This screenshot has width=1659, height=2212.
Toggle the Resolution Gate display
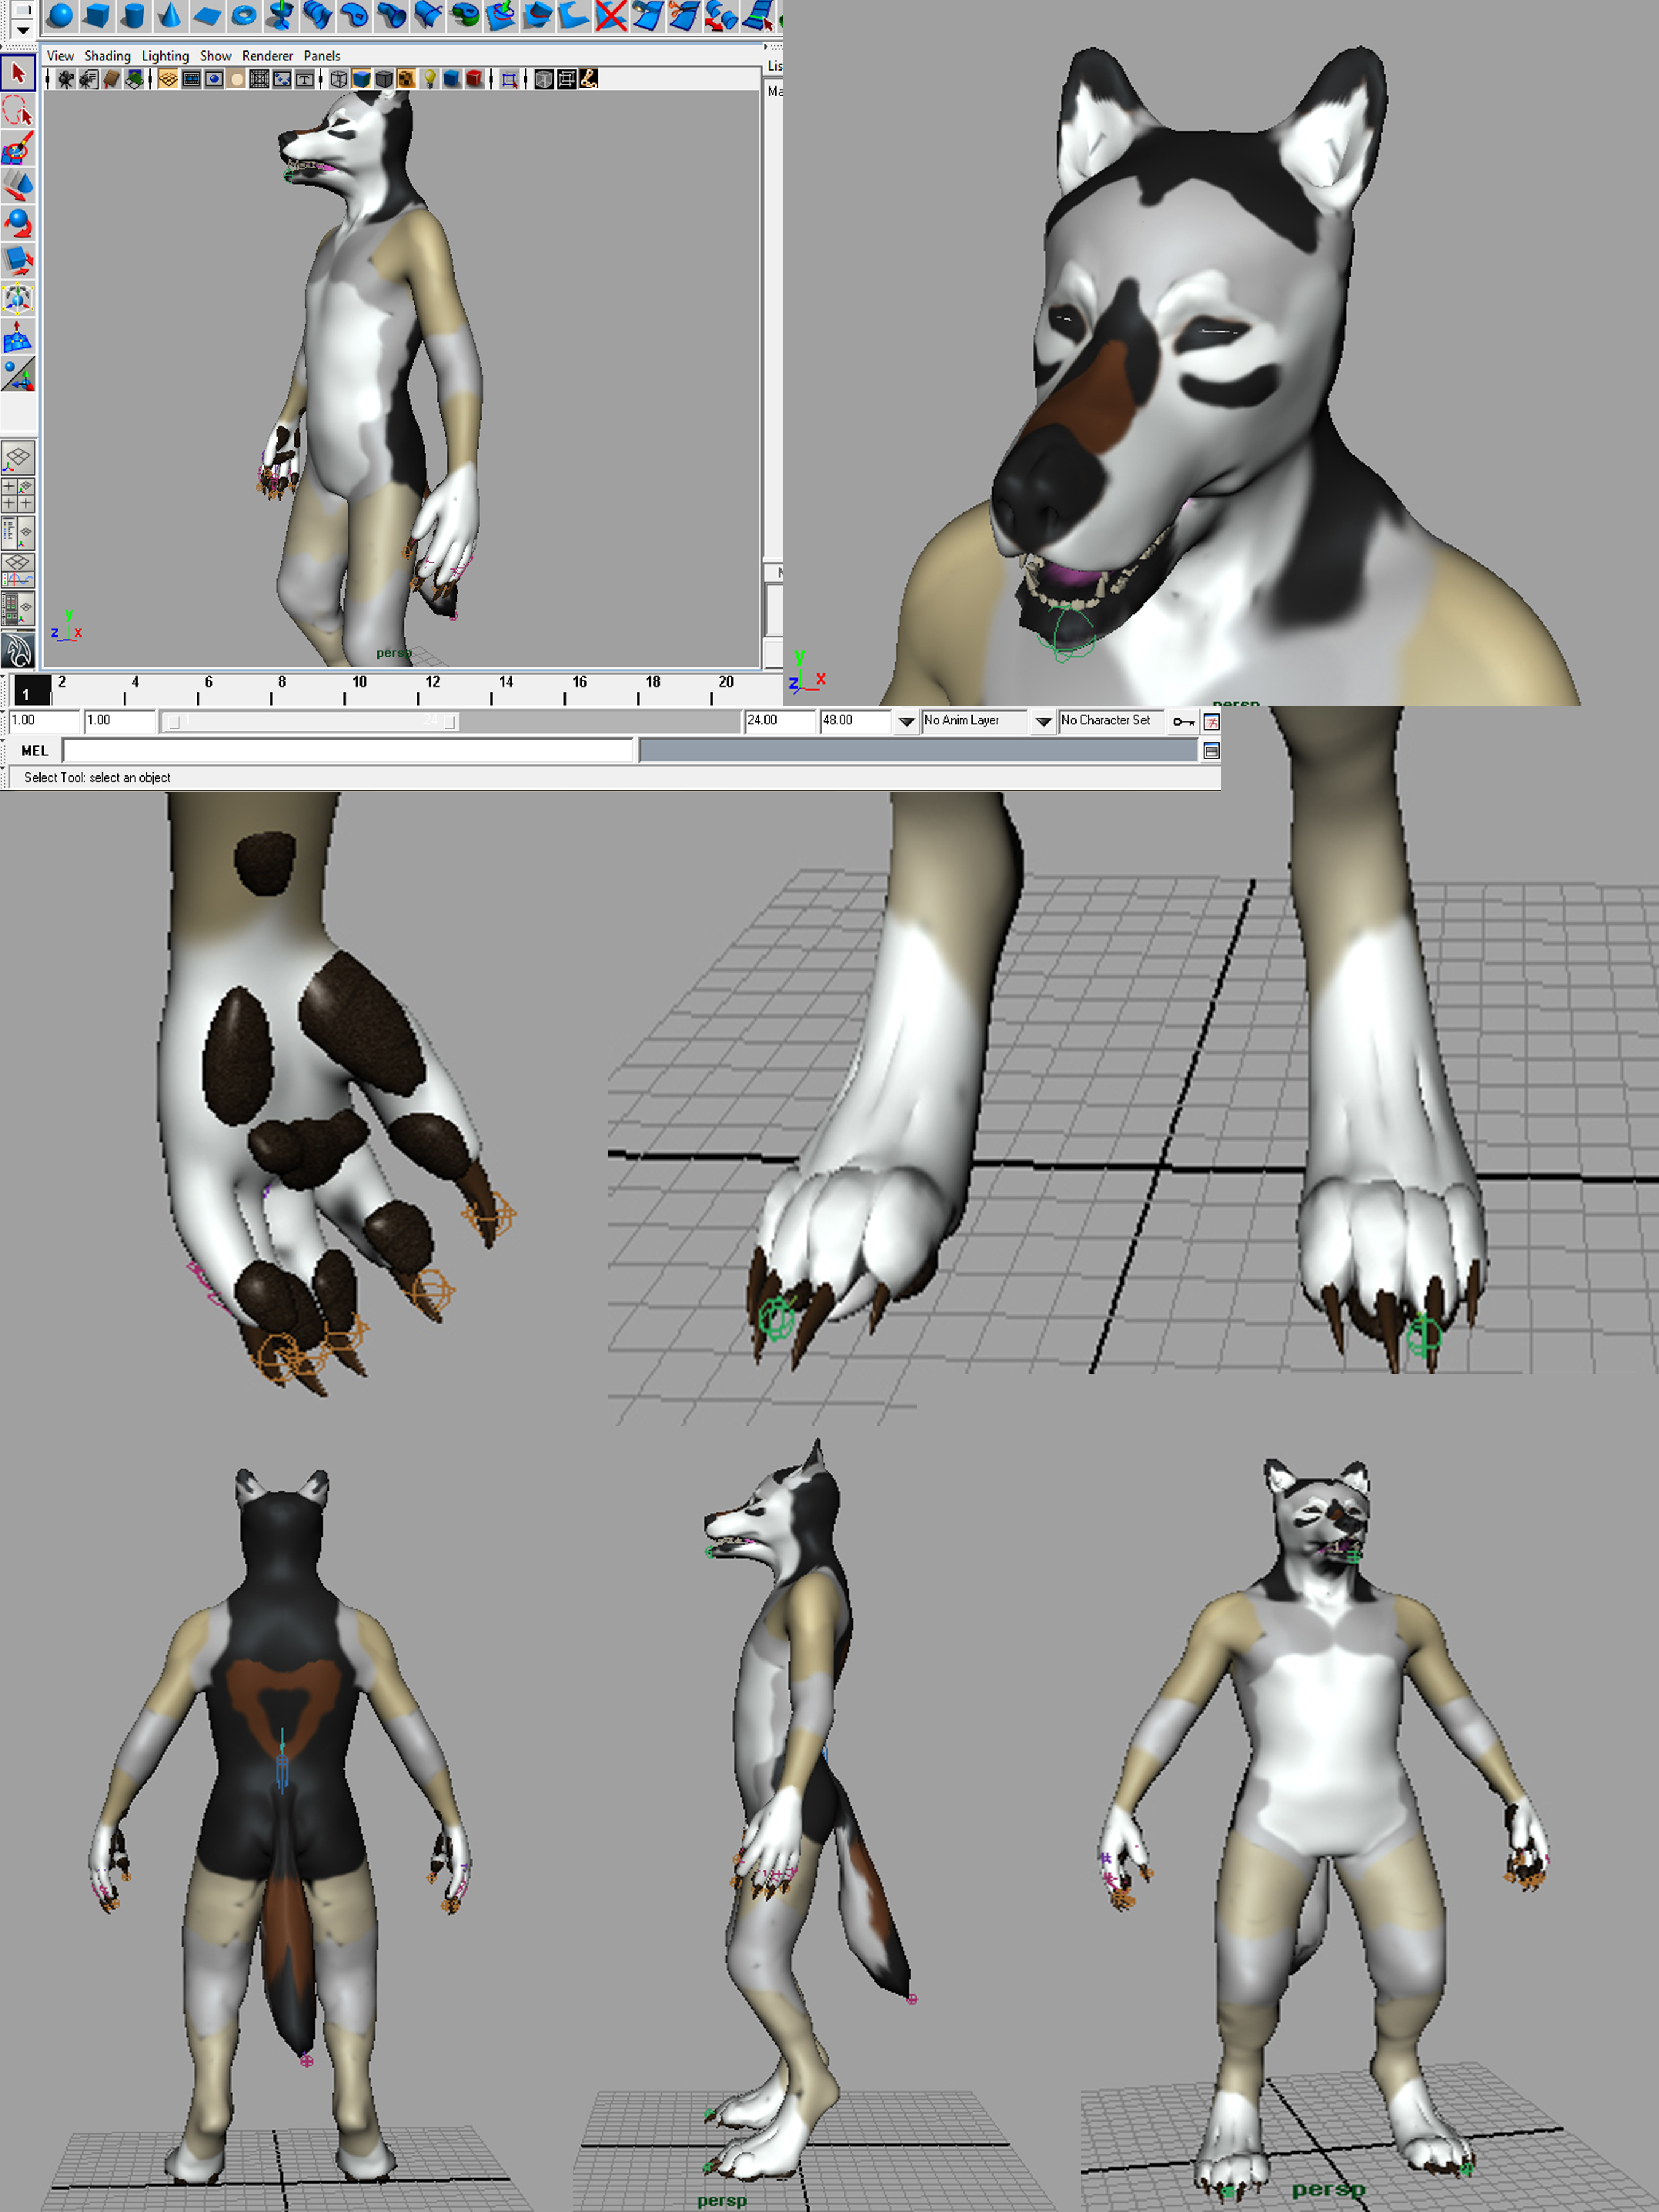(x=214, y=79)
